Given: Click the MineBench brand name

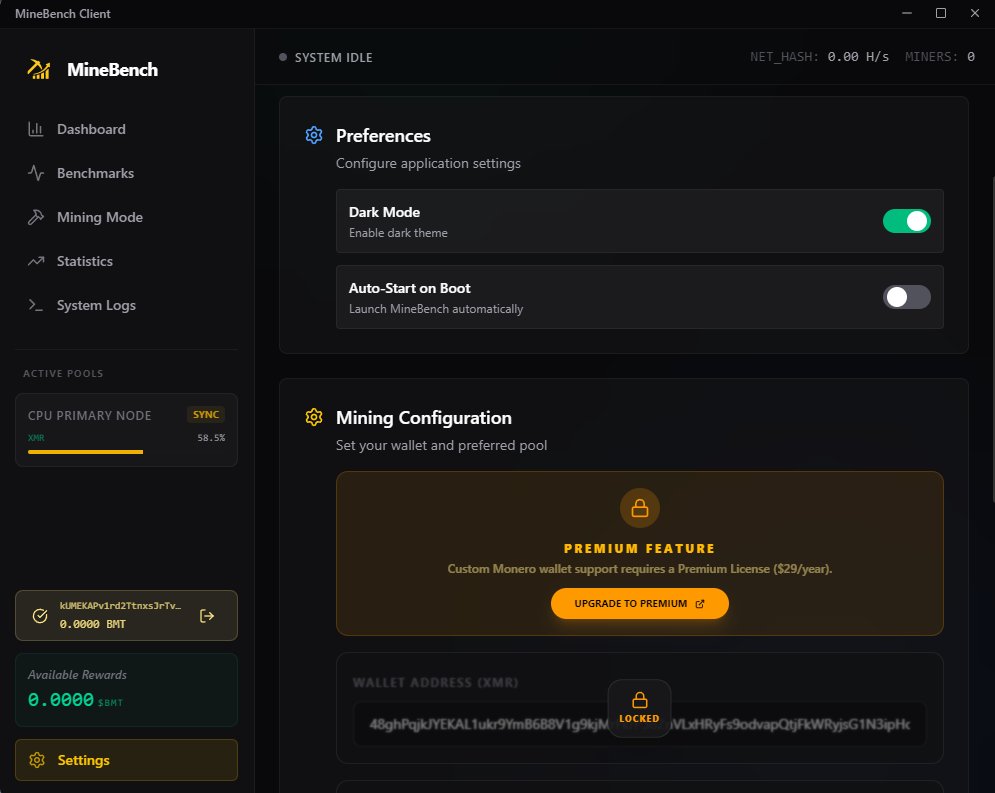Looking at the screenshot, I should pyautogui.click(x=112, y=69).
